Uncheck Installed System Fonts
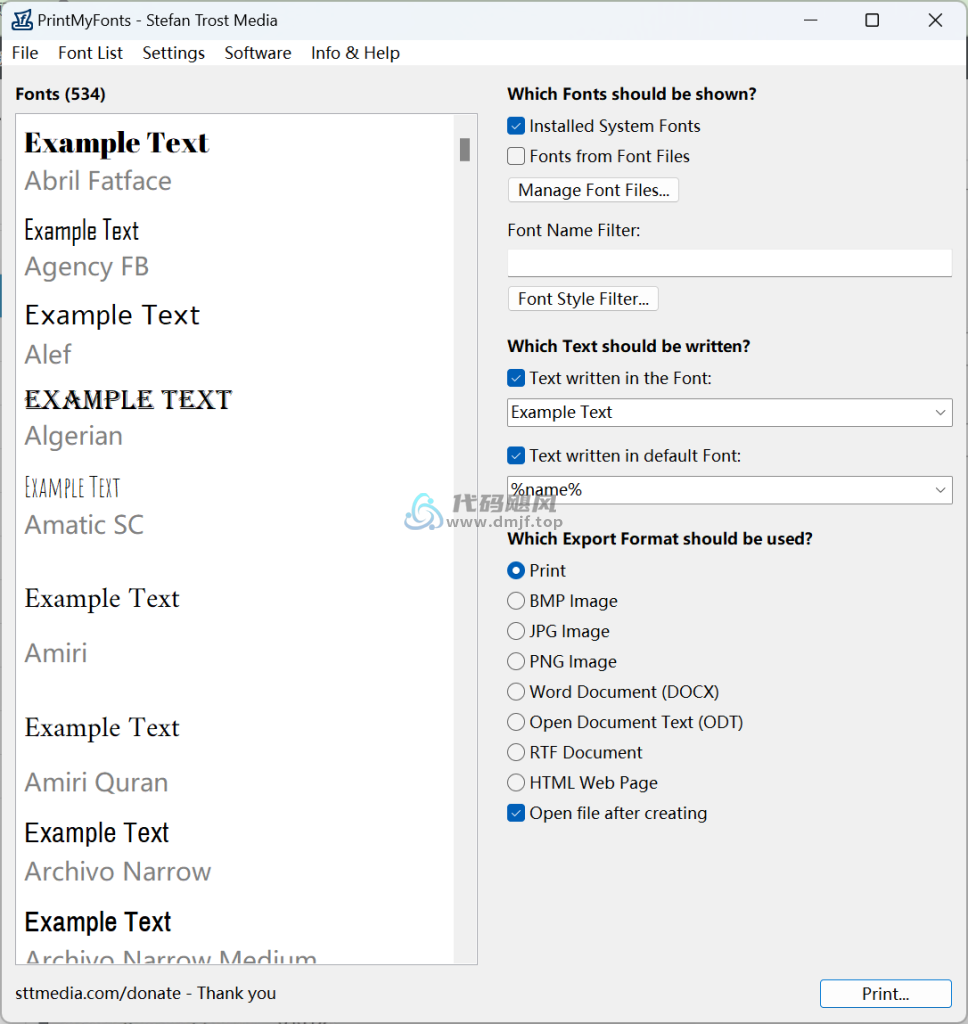Viewport: 968px width, 1024px height. 516,126
